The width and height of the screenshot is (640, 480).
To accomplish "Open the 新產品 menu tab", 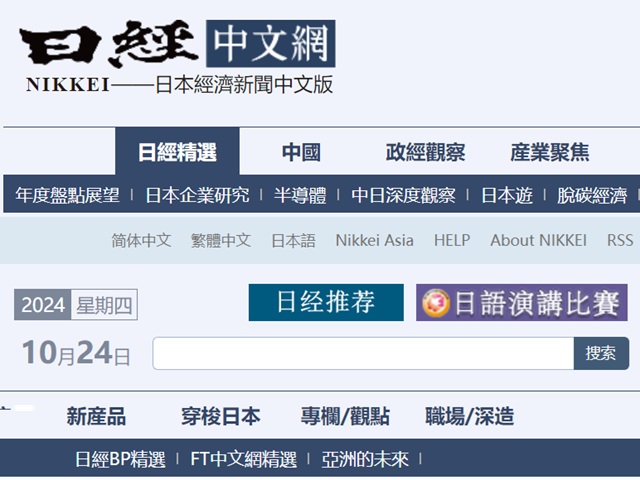I will 96,416.
